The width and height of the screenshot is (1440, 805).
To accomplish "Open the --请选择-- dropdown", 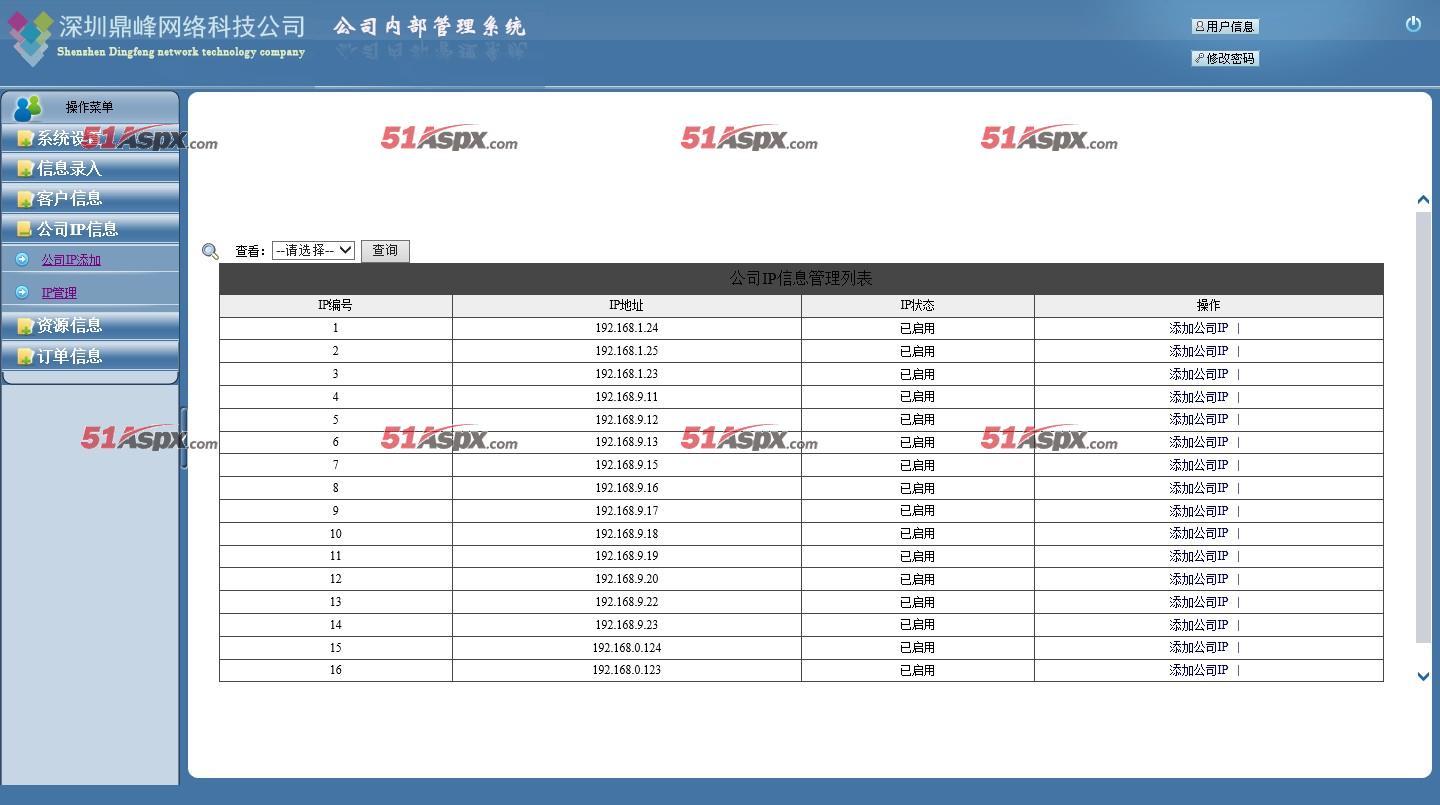I will tap(313, 251).
